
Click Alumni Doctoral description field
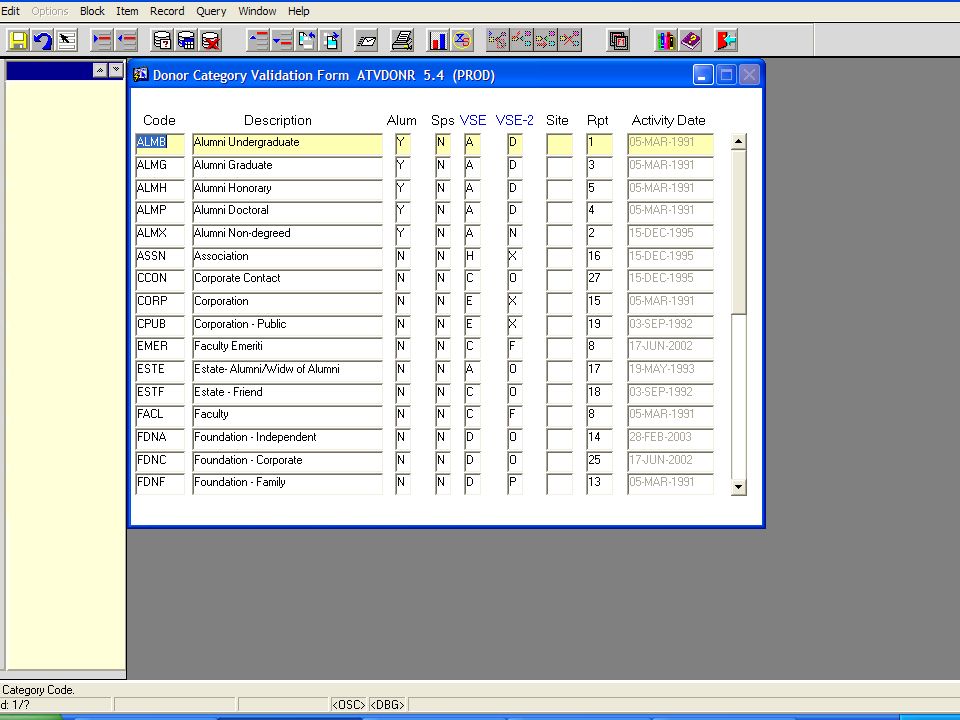[287, 211]
